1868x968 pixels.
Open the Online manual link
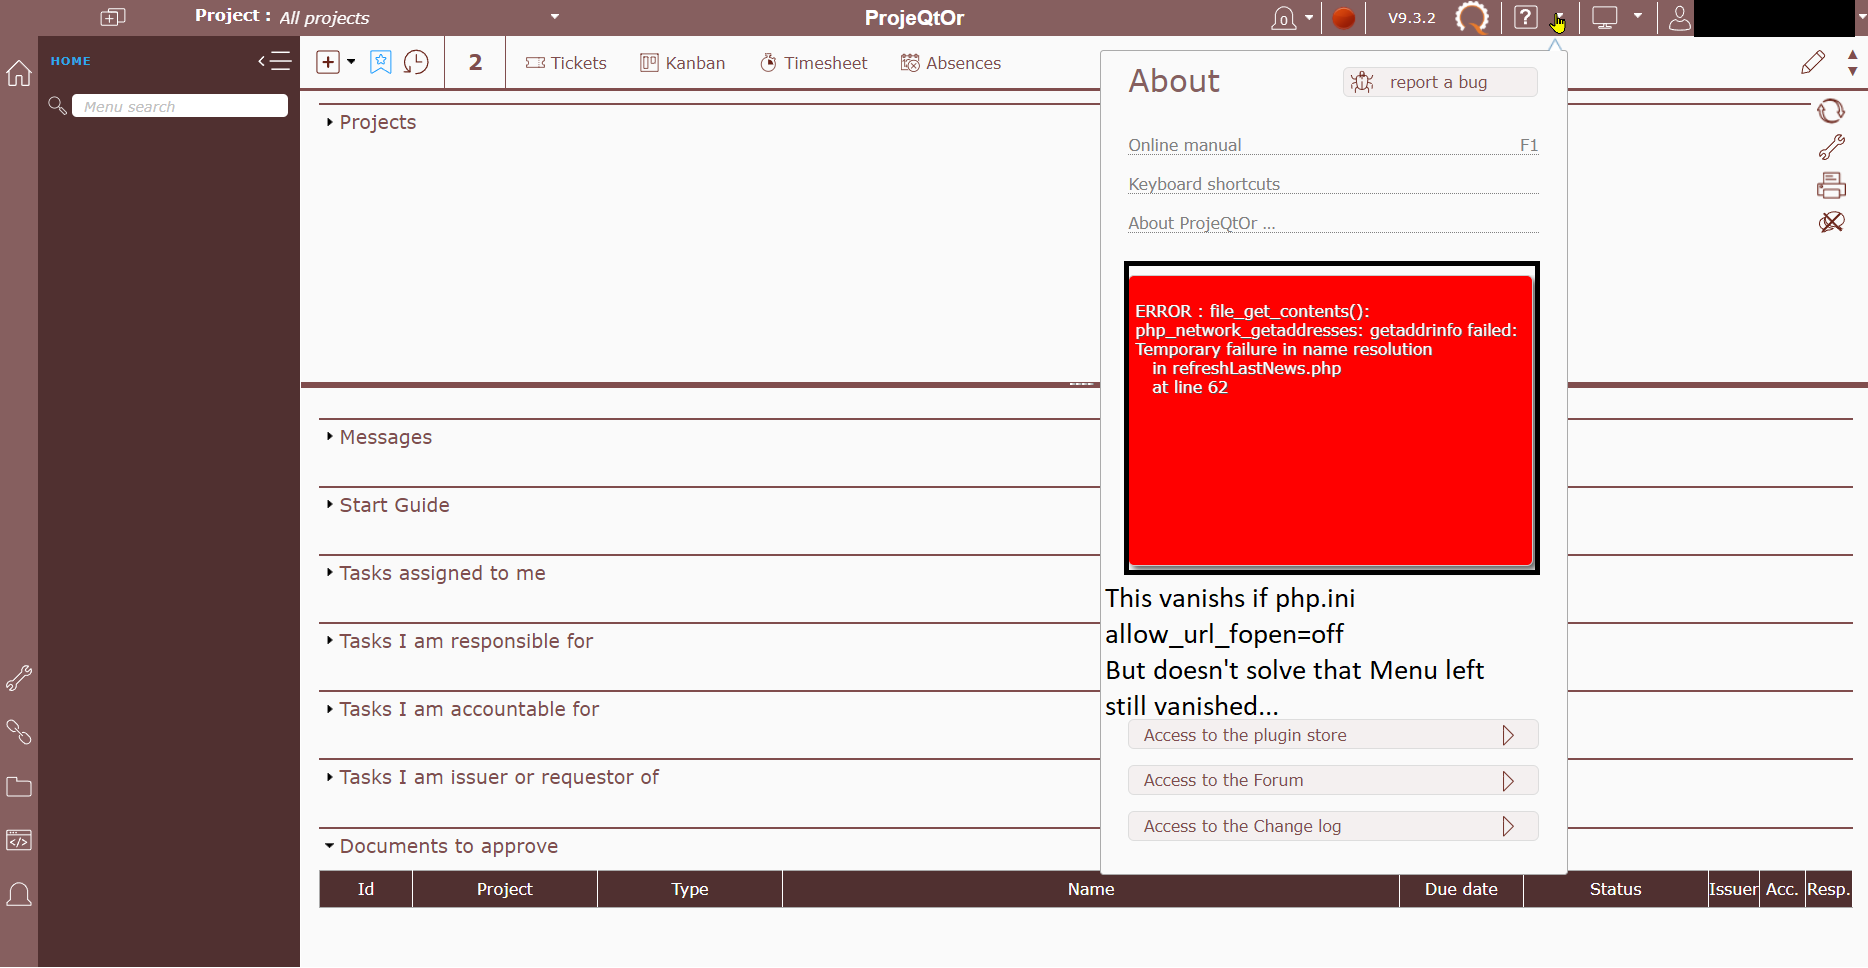[1184, 145]
